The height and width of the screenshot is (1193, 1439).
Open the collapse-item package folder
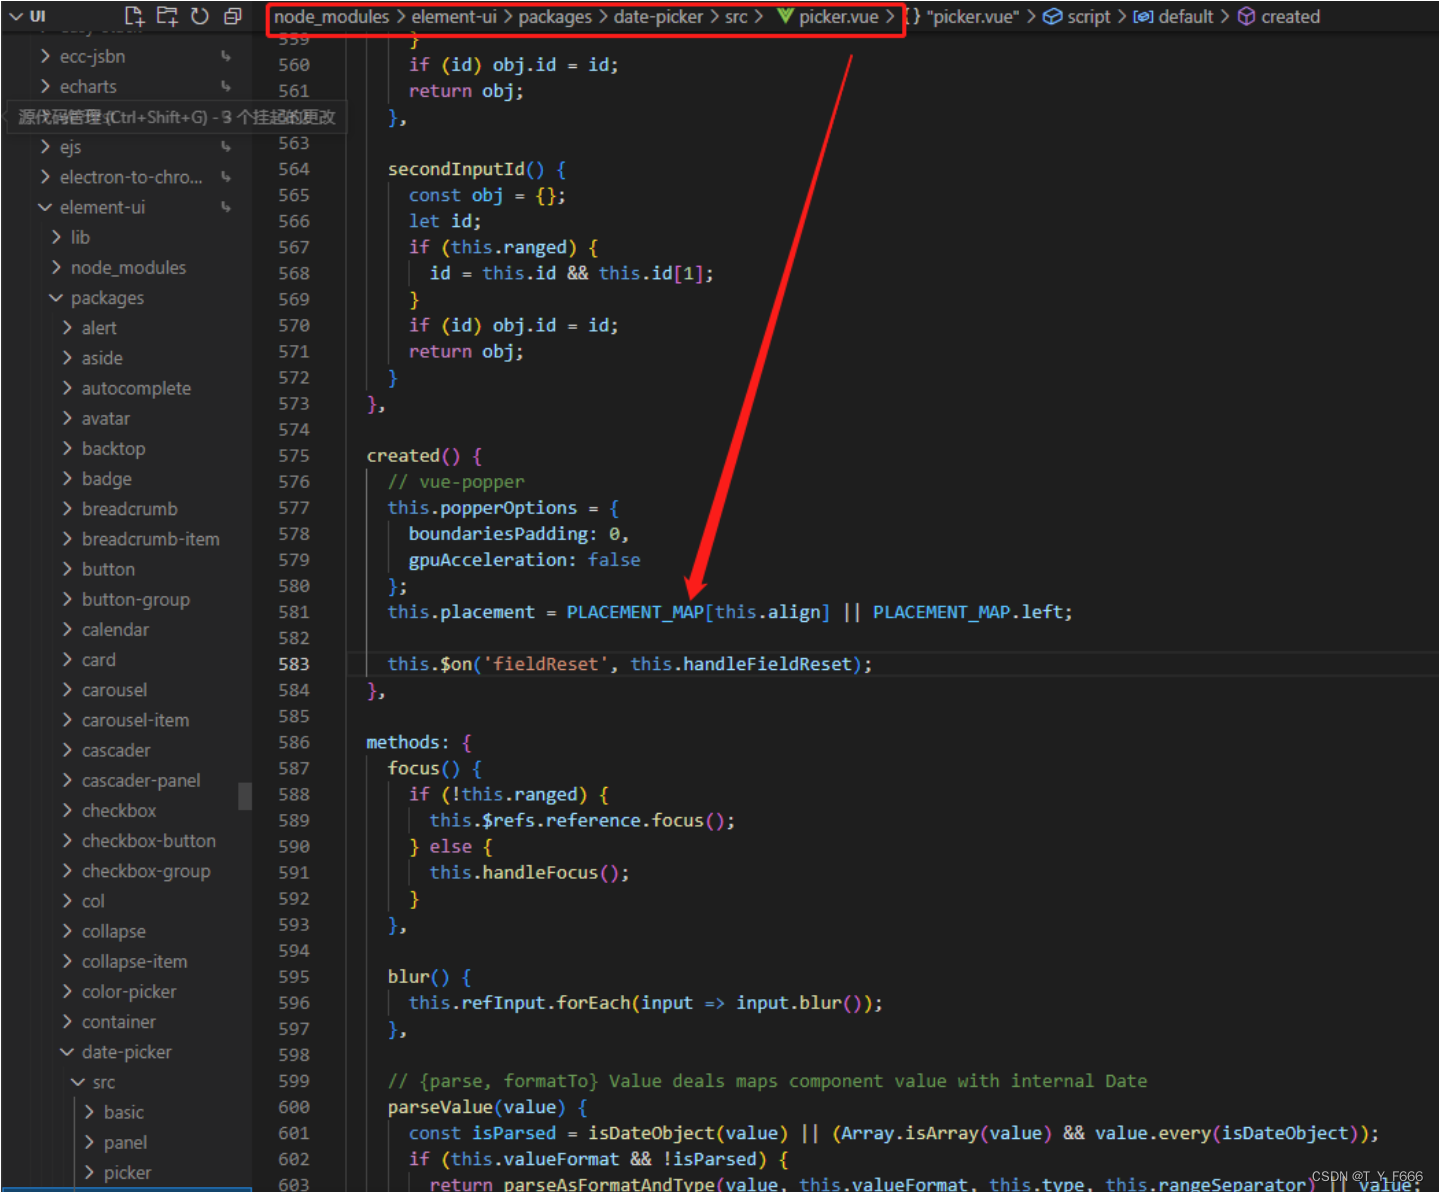(134, 962)
